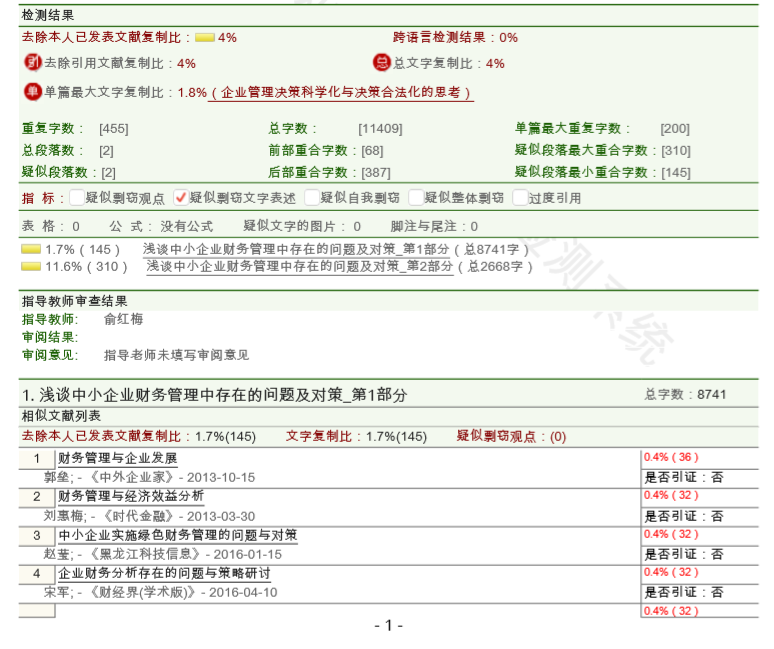Click 文字复制比：1.7%(145) text
Image resolution: width=774 pixels, height=649 pixels.
coord(356,436)
